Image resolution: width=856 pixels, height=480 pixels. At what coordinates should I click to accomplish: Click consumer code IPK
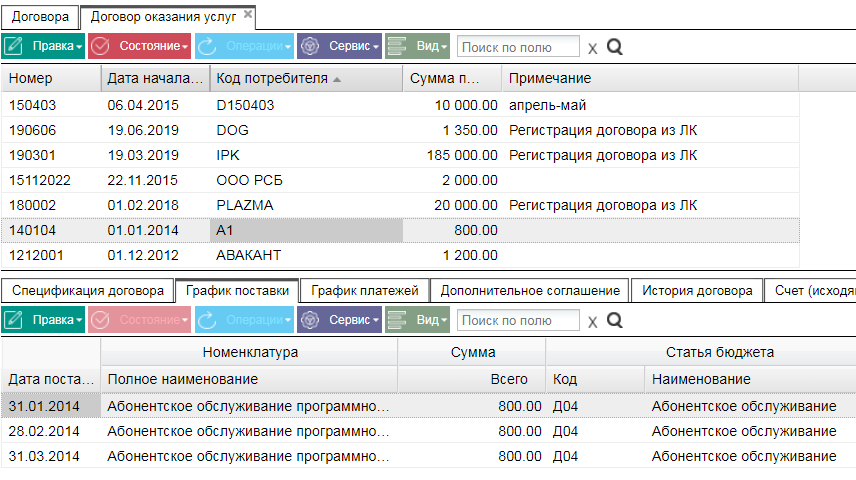pyautogui.click(x=228, y=155)
